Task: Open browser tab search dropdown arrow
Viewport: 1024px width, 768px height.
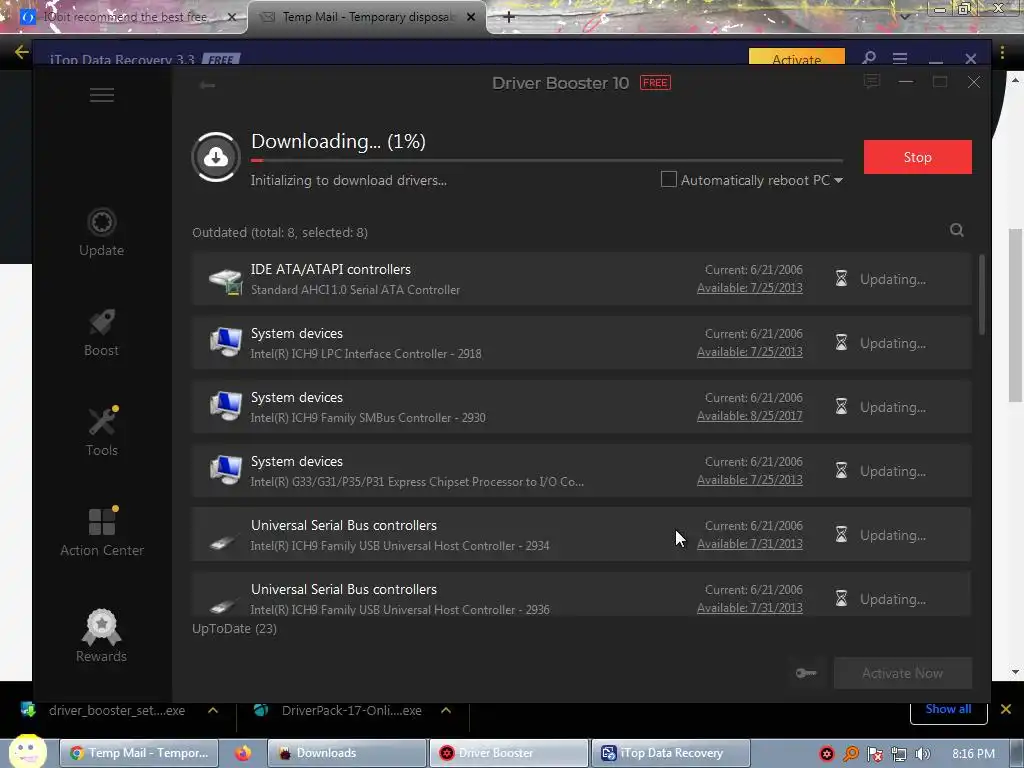Action: point(904,16)
